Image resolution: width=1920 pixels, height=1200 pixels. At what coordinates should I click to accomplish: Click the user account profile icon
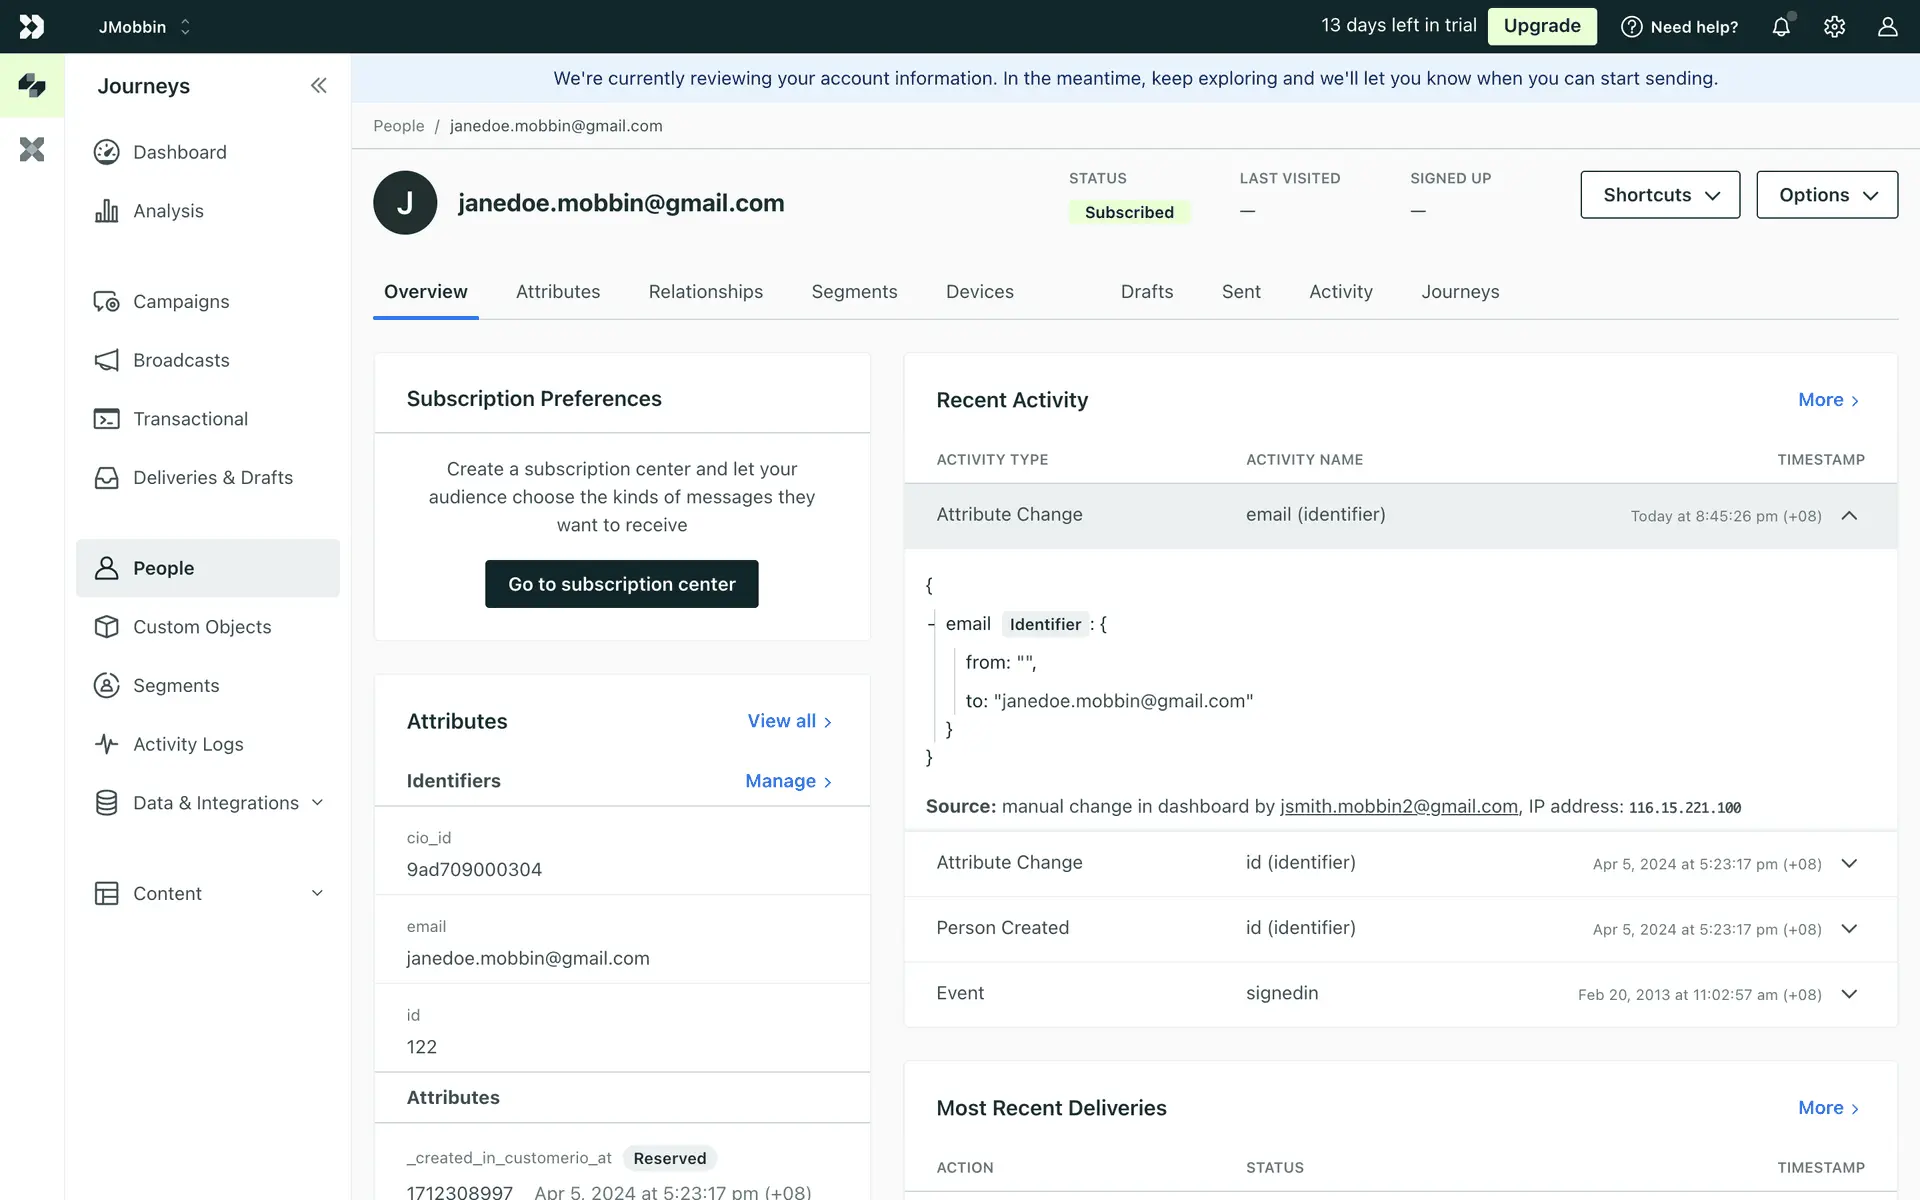[x=1887, y=27]
